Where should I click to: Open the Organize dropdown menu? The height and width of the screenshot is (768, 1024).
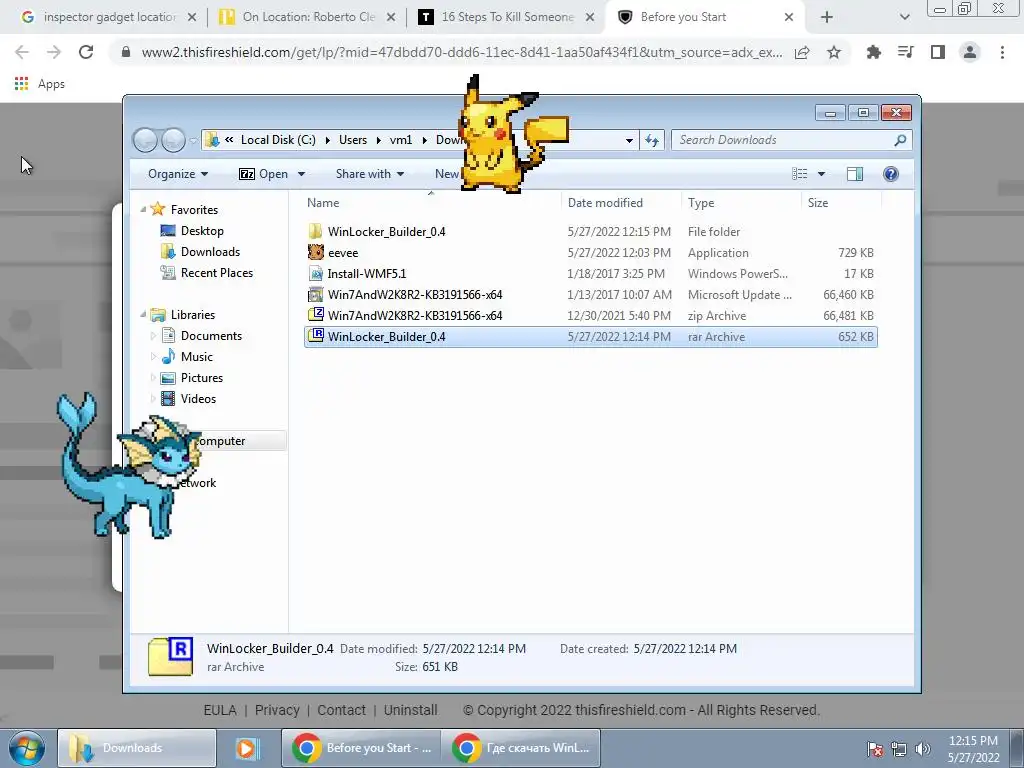click(178, 174)
